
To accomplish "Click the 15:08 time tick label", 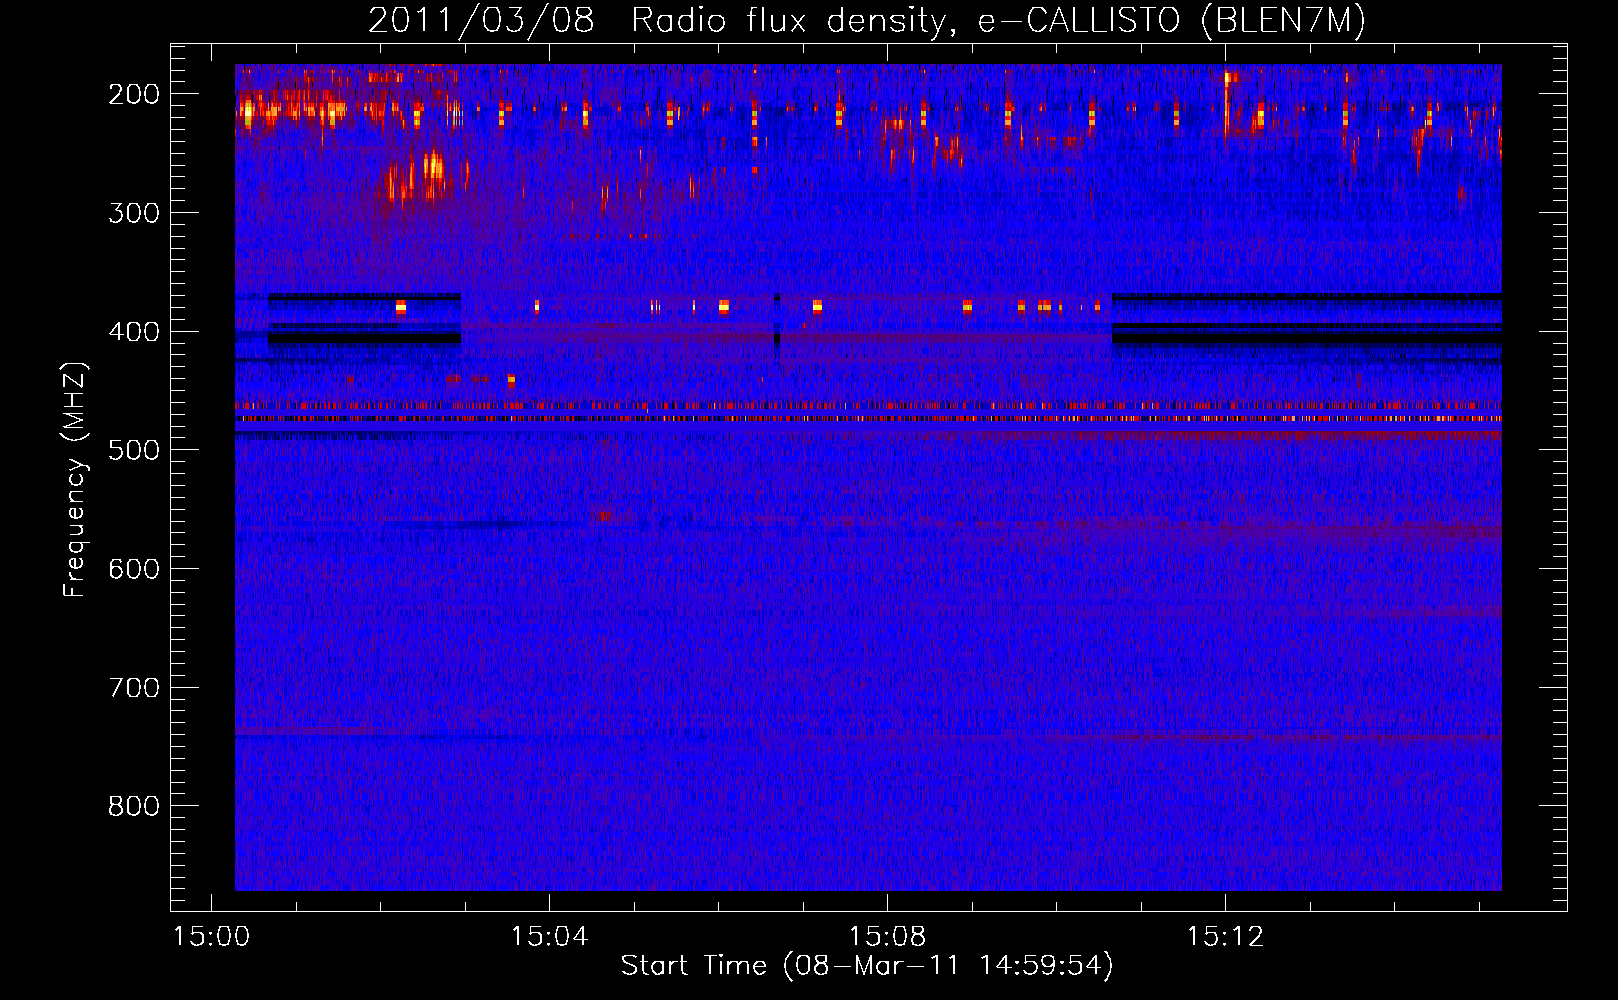I will (x=887, y=937).
